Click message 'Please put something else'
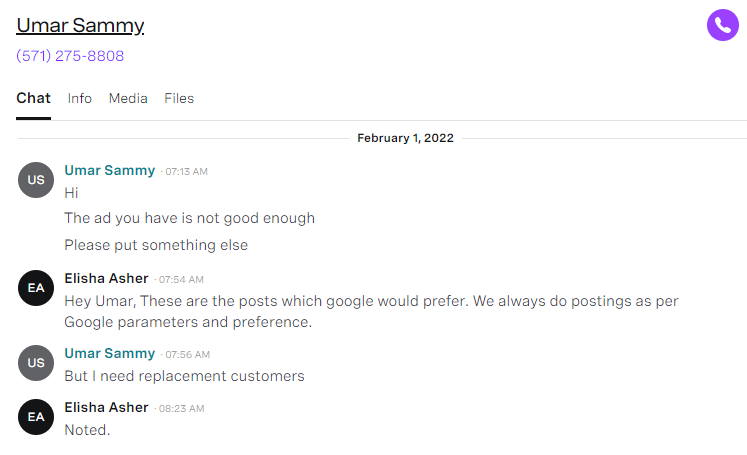 click(156, 245)
